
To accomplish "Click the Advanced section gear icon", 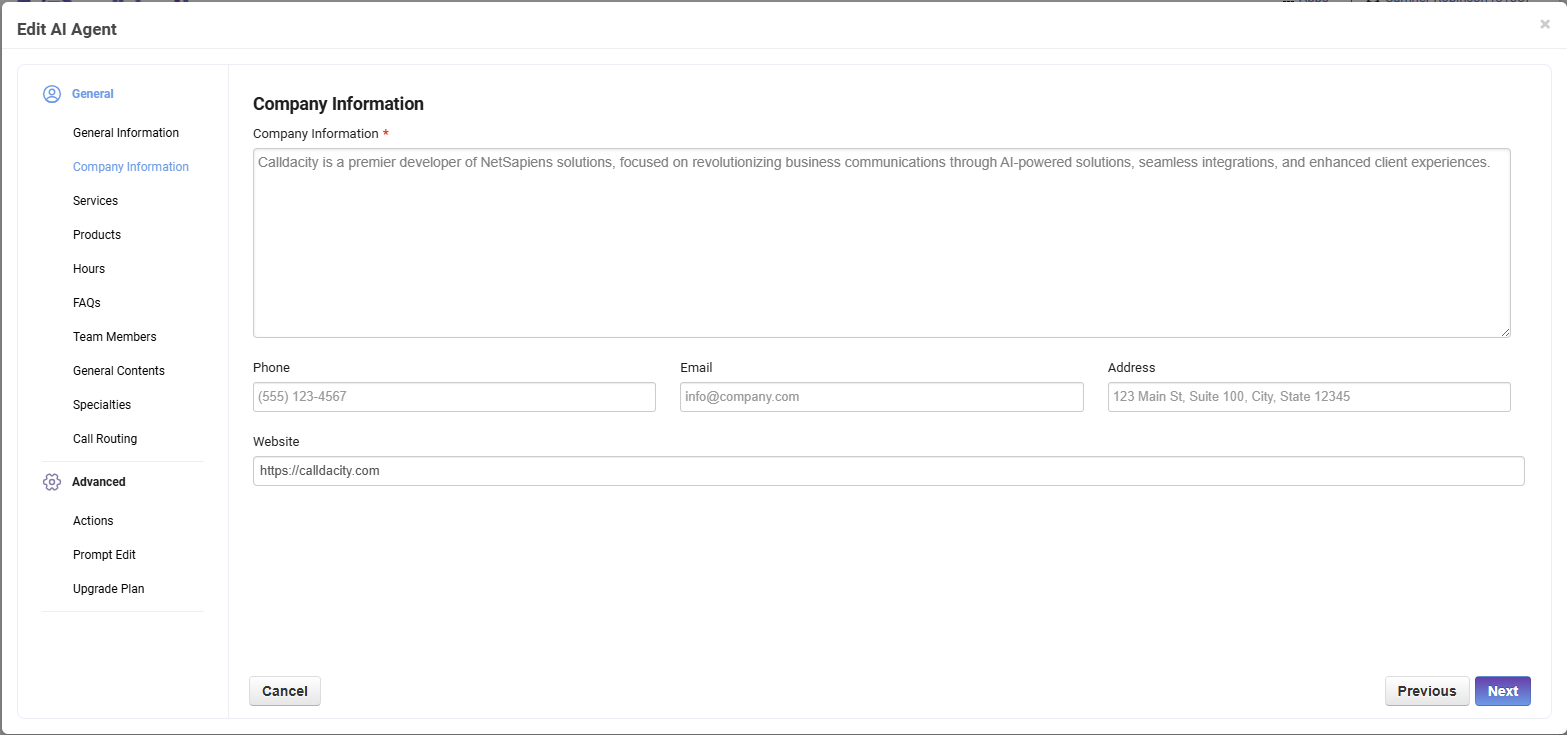I will click(52, 482).
